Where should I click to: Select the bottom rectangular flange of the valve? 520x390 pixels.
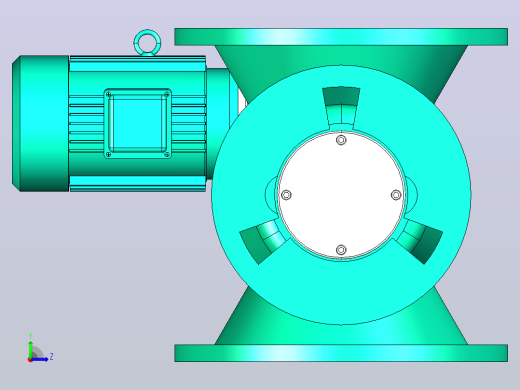click(x=341, y=353)
